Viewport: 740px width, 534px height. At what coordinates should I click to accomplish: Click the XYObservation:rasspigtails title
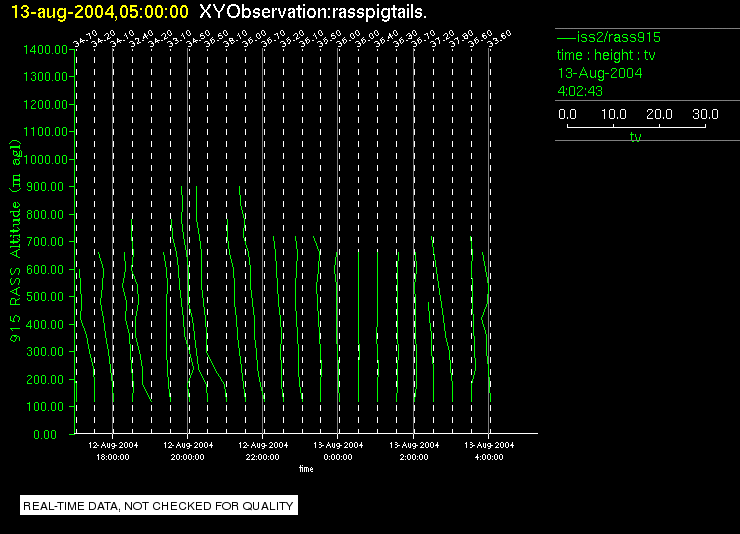313,12
